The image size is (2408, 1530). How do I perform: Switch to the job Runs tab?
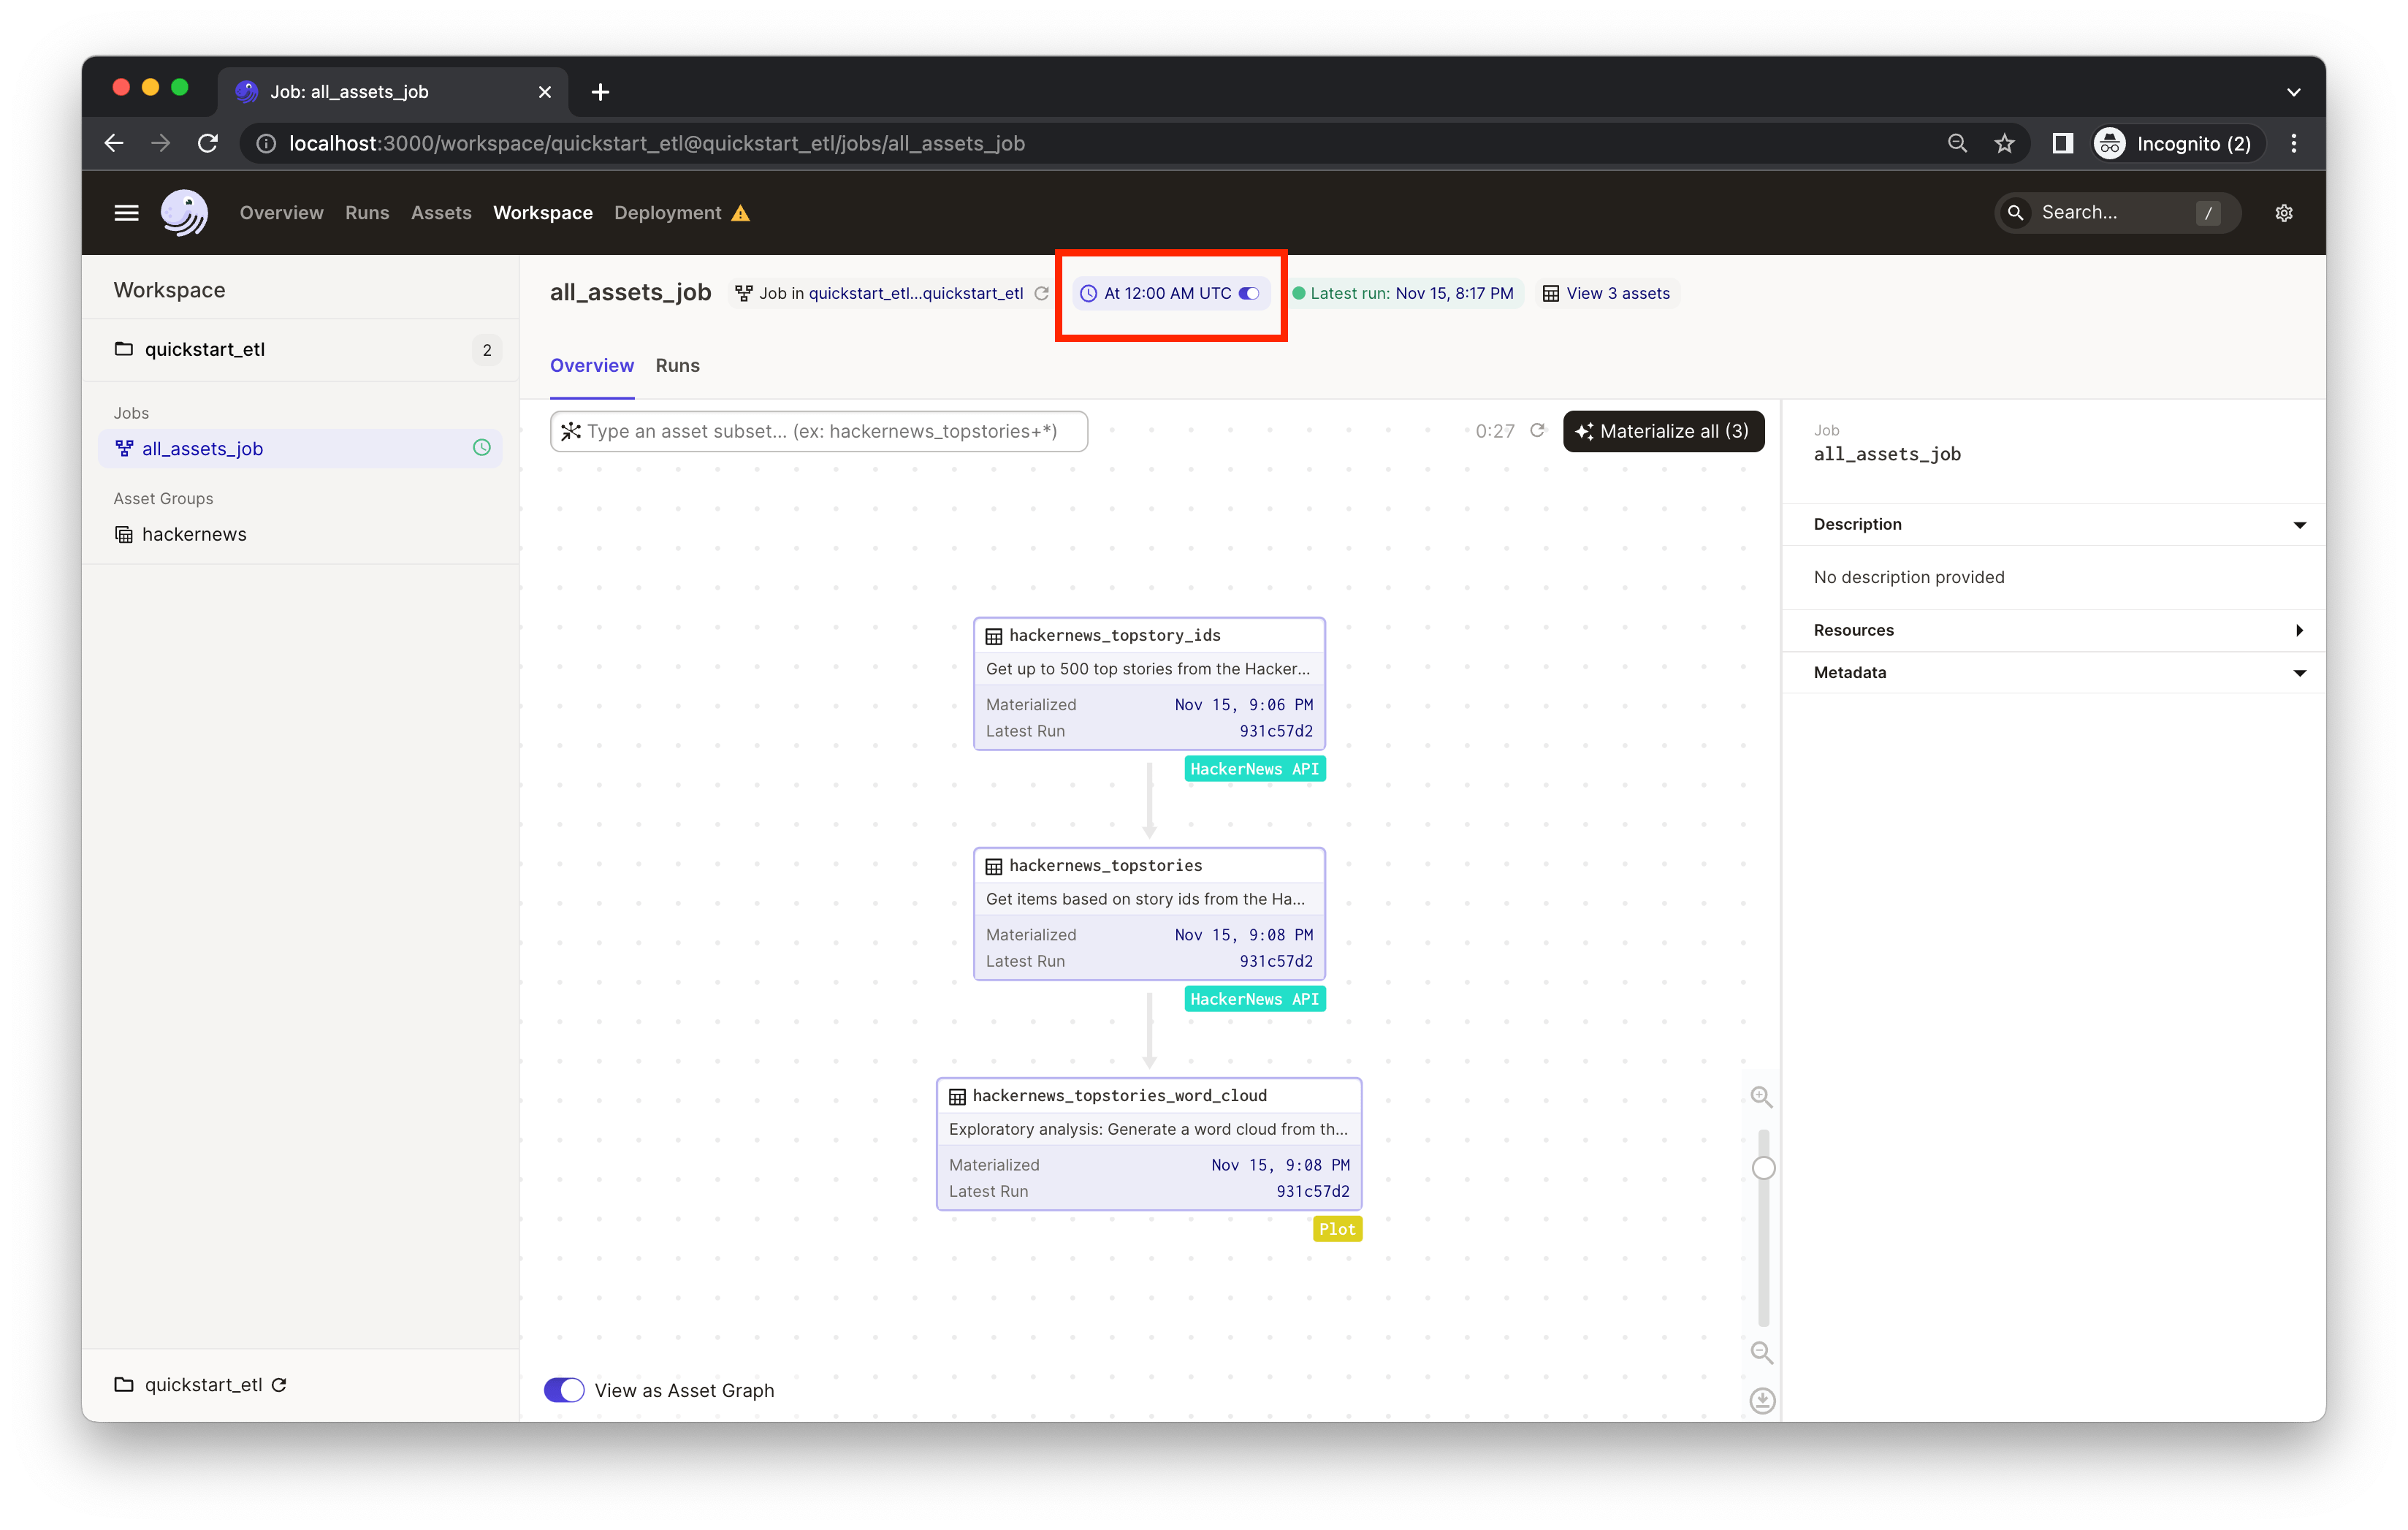click(x=677, y=366)
